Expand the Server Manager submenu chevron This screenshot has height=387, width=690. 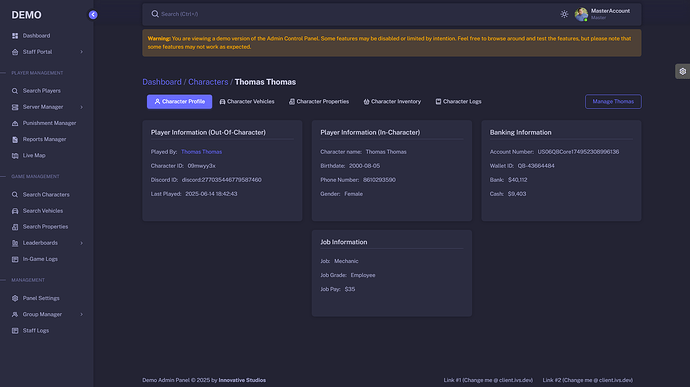tap(81, 107)
